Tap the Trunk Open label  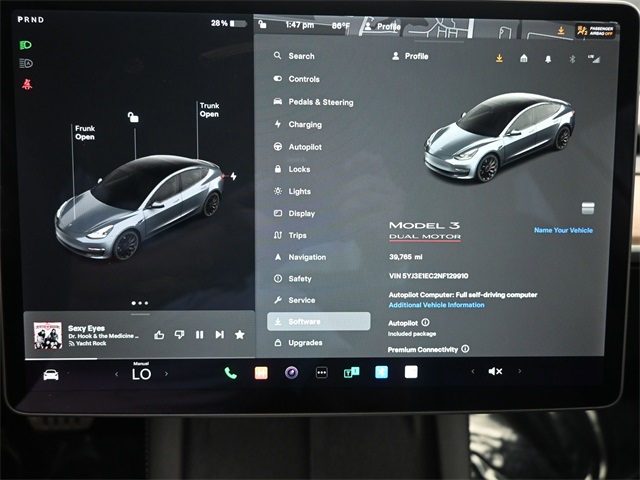point(209,110)
